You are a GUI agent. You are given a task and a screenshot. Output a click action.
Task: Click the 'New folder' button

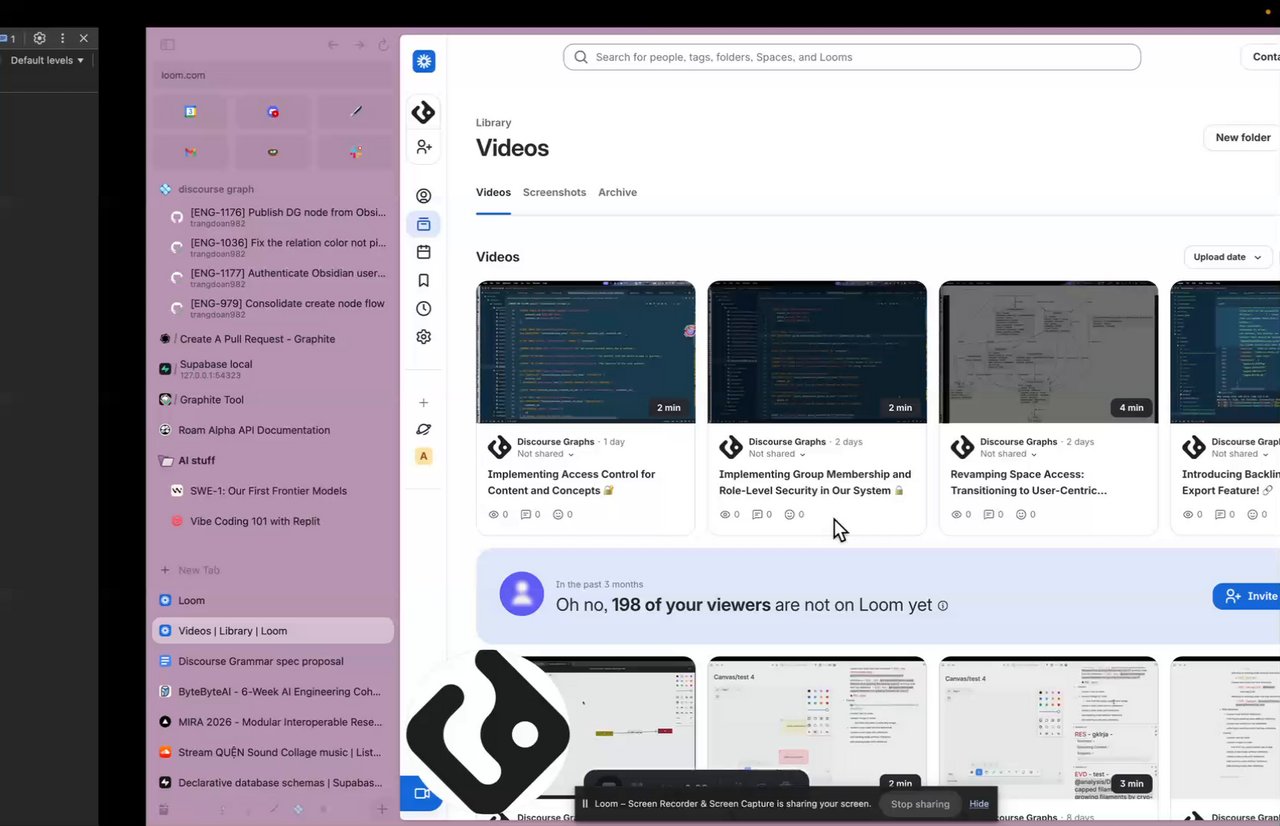click(1243, 138)
